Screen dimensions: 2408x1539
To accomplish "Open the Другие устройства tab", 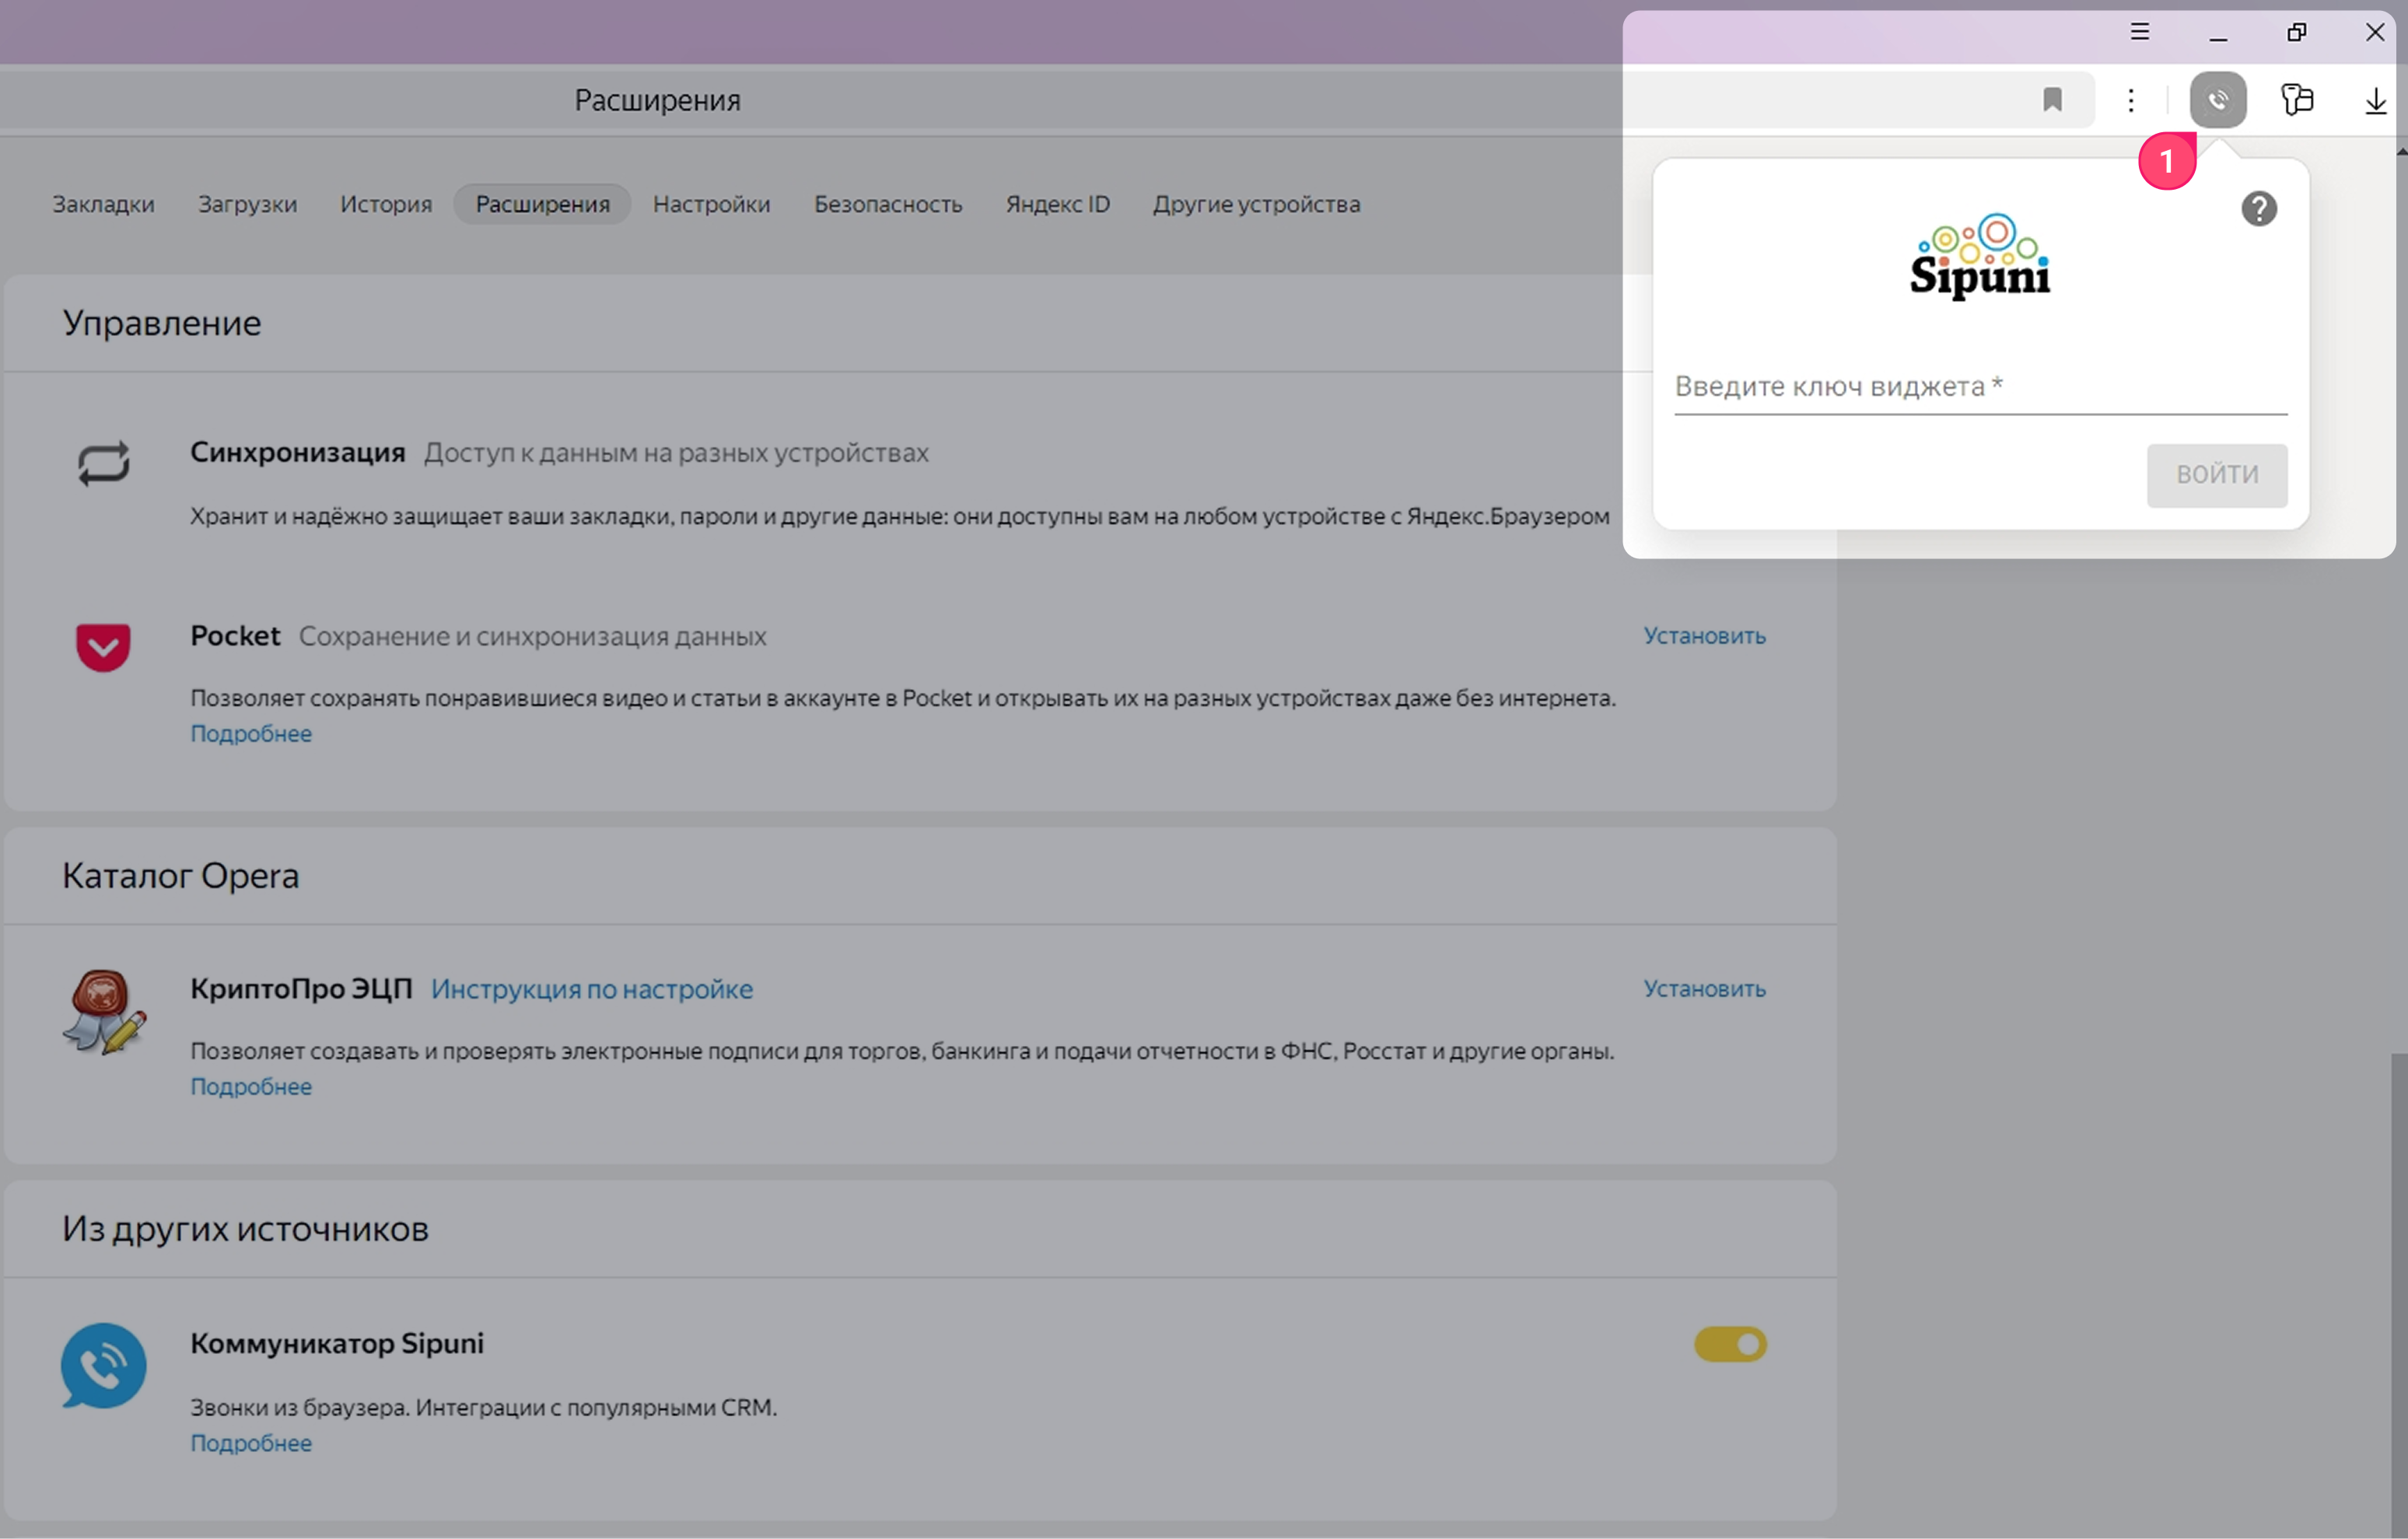I will point(1257,204).
